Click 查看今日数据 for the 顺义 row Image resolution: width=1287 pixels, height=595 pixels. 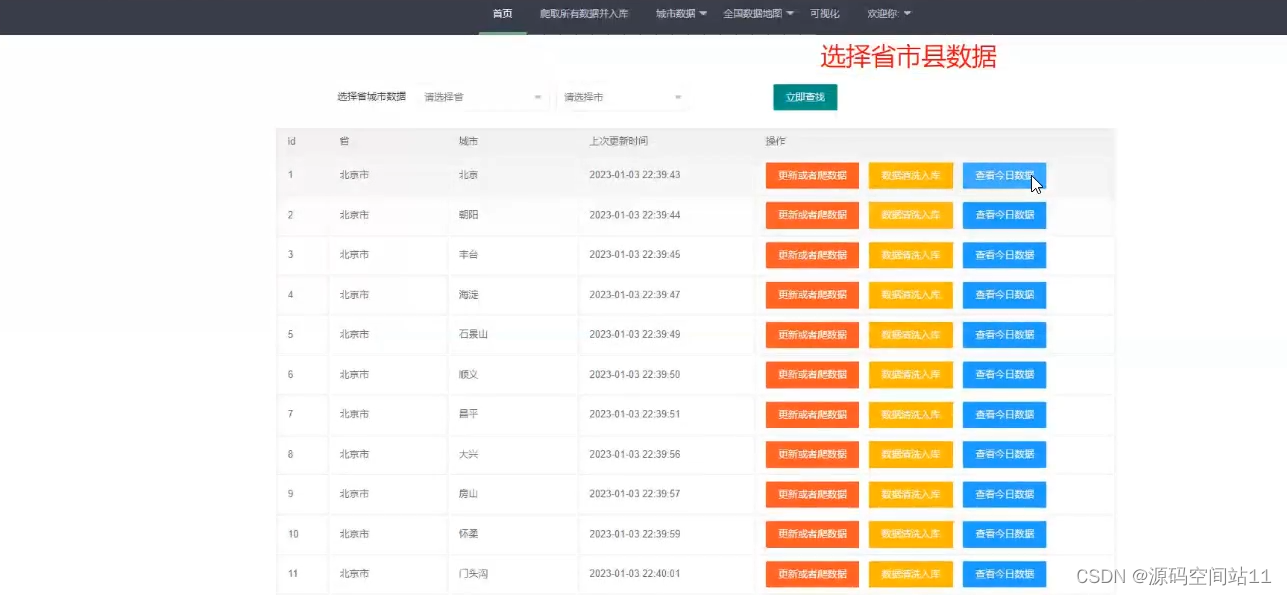pos(1004,375)
